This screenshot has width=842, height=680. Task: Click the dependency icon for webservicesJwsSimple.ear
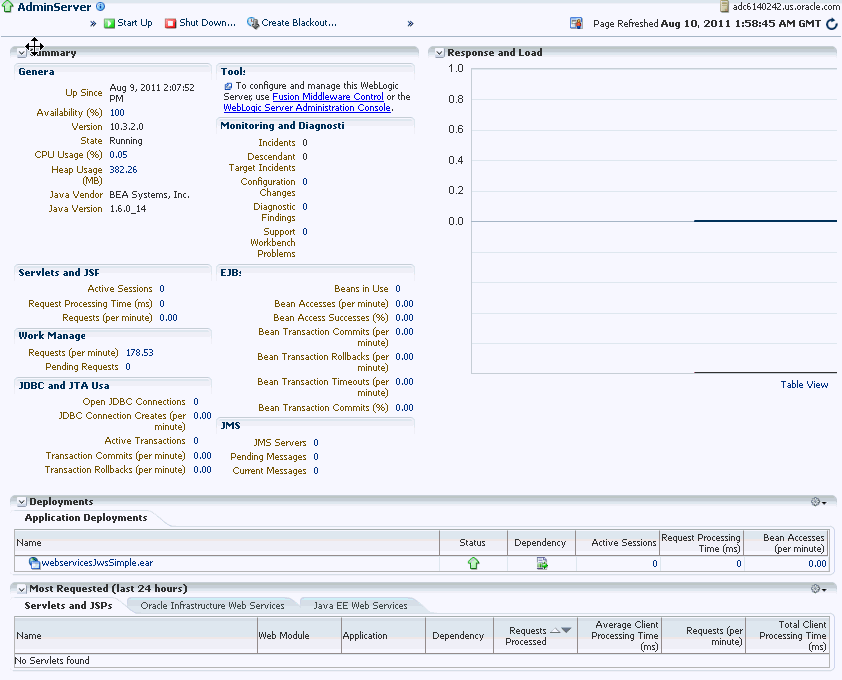coord(542,563)
